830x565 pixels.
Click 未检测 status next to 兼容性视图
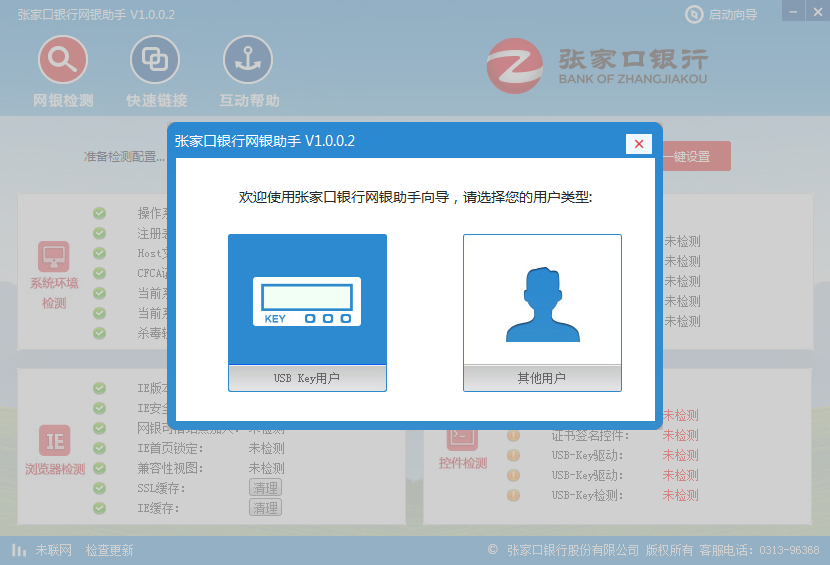[x=267, y=468]
